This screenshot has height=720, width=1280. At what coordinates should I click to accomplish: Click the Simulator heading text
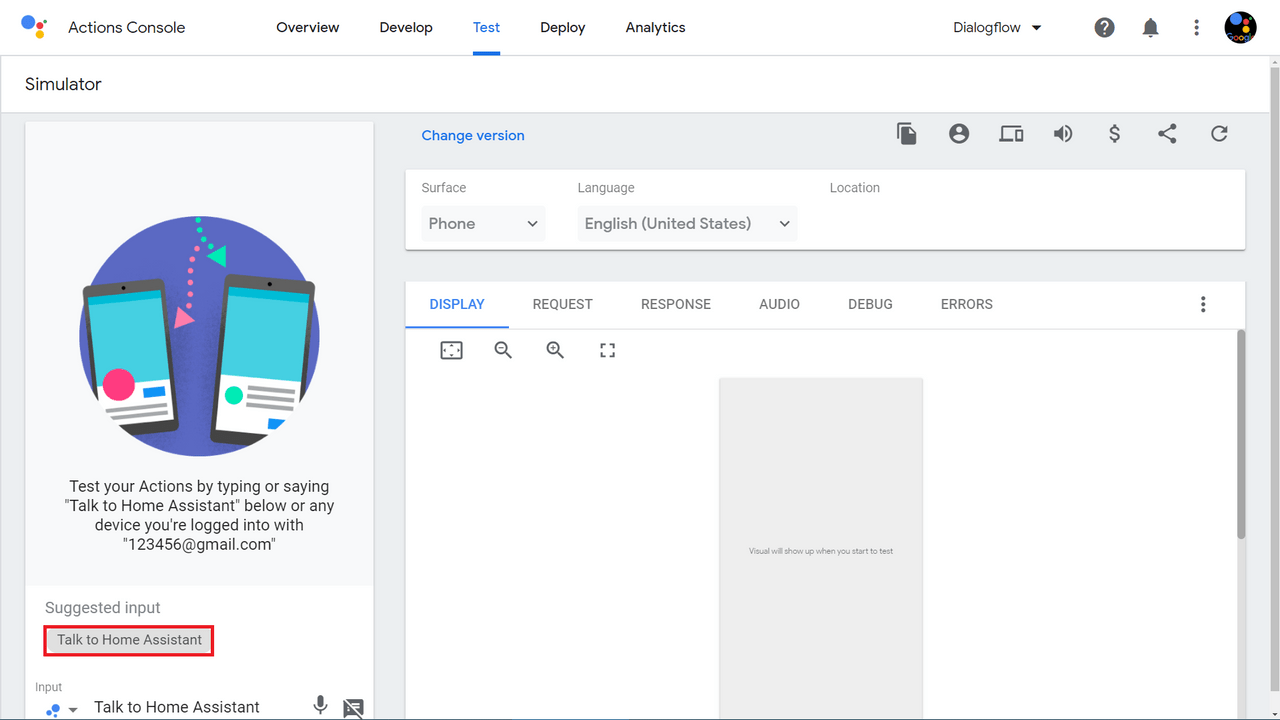click(63, 84)
